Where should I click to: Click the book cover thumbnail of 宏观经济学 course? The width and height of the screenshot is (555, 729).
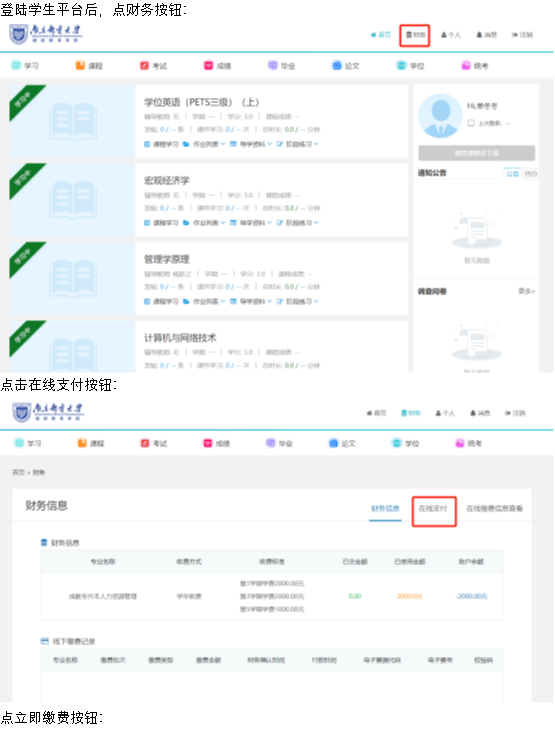pyautogui.click(x=73, y=199)
